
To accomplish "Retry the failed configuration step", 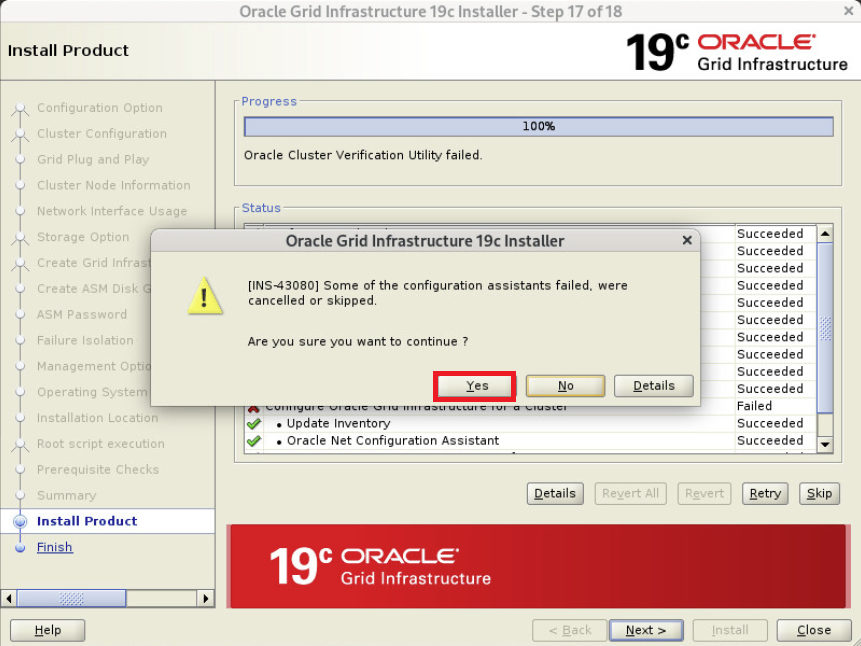I will click(x=765, y=493).
